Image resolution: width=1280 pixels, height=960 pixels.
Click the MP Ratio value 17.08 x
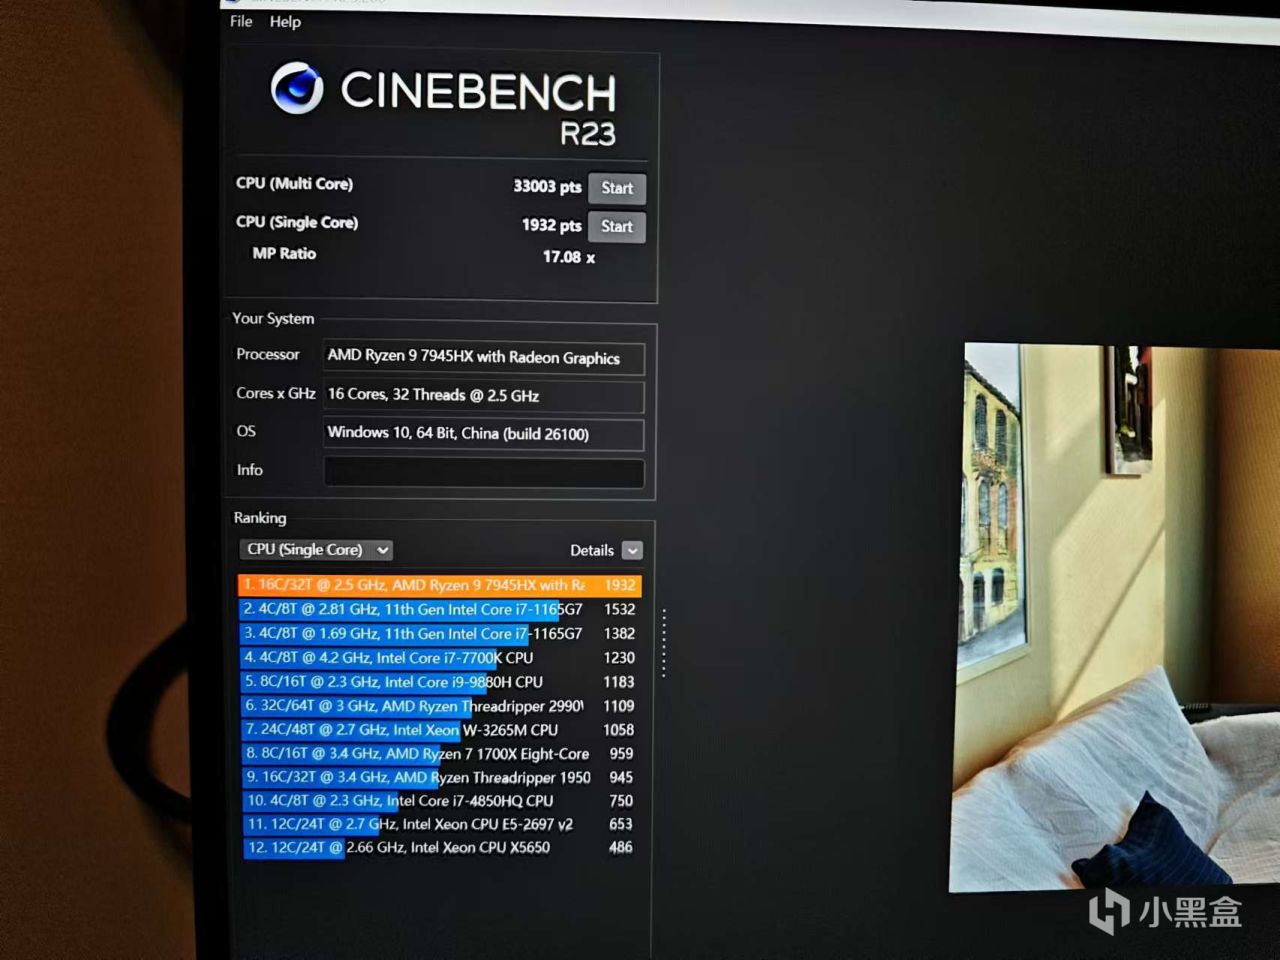tap(569, 257)
